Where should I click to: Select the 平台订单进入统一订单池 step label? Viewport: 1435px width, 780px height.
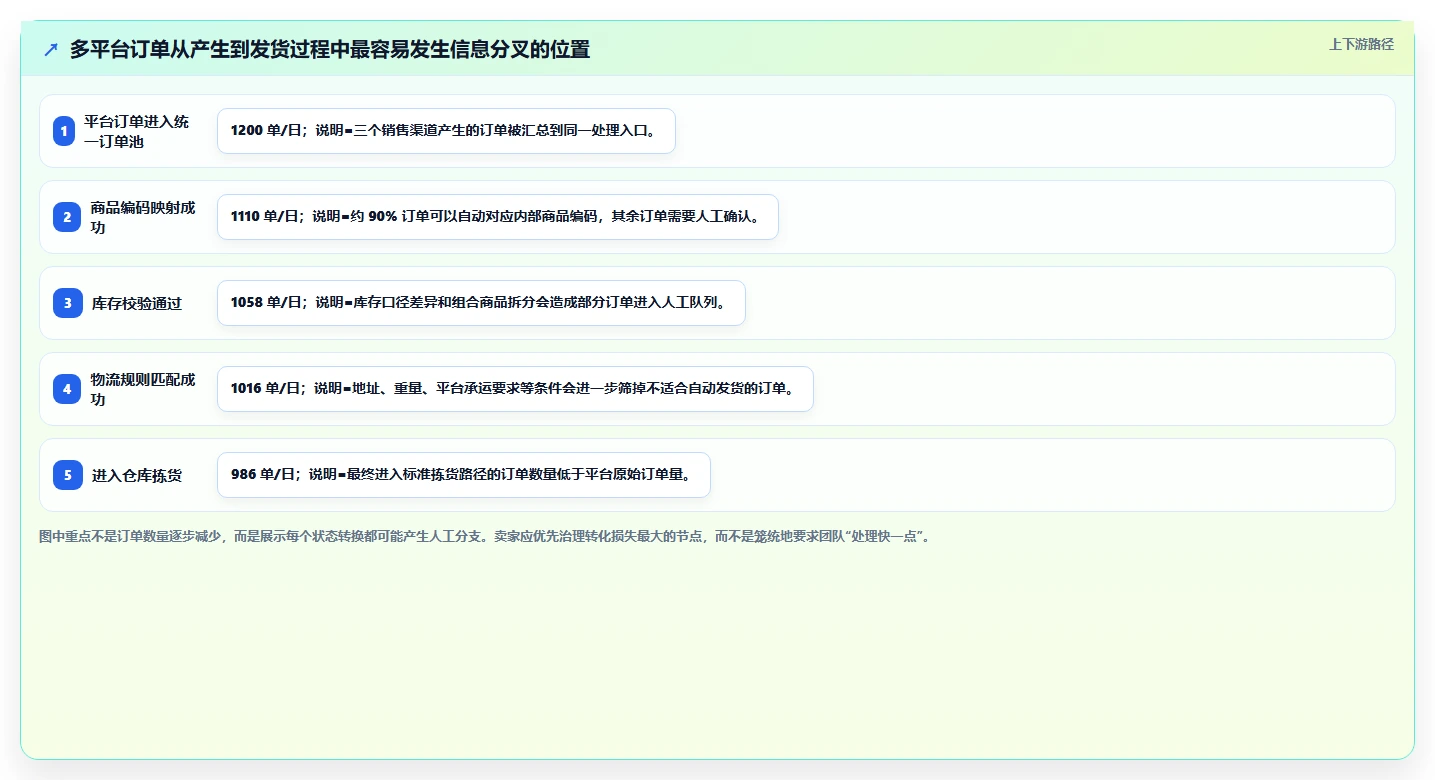tap(136, 131)
